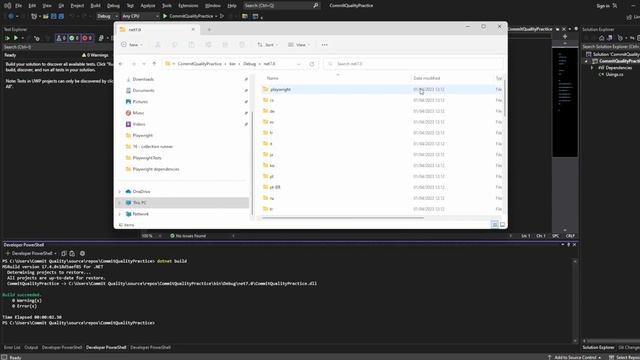Run all tests in Test Explorer
640x360 pixels.
click(7, 38)
